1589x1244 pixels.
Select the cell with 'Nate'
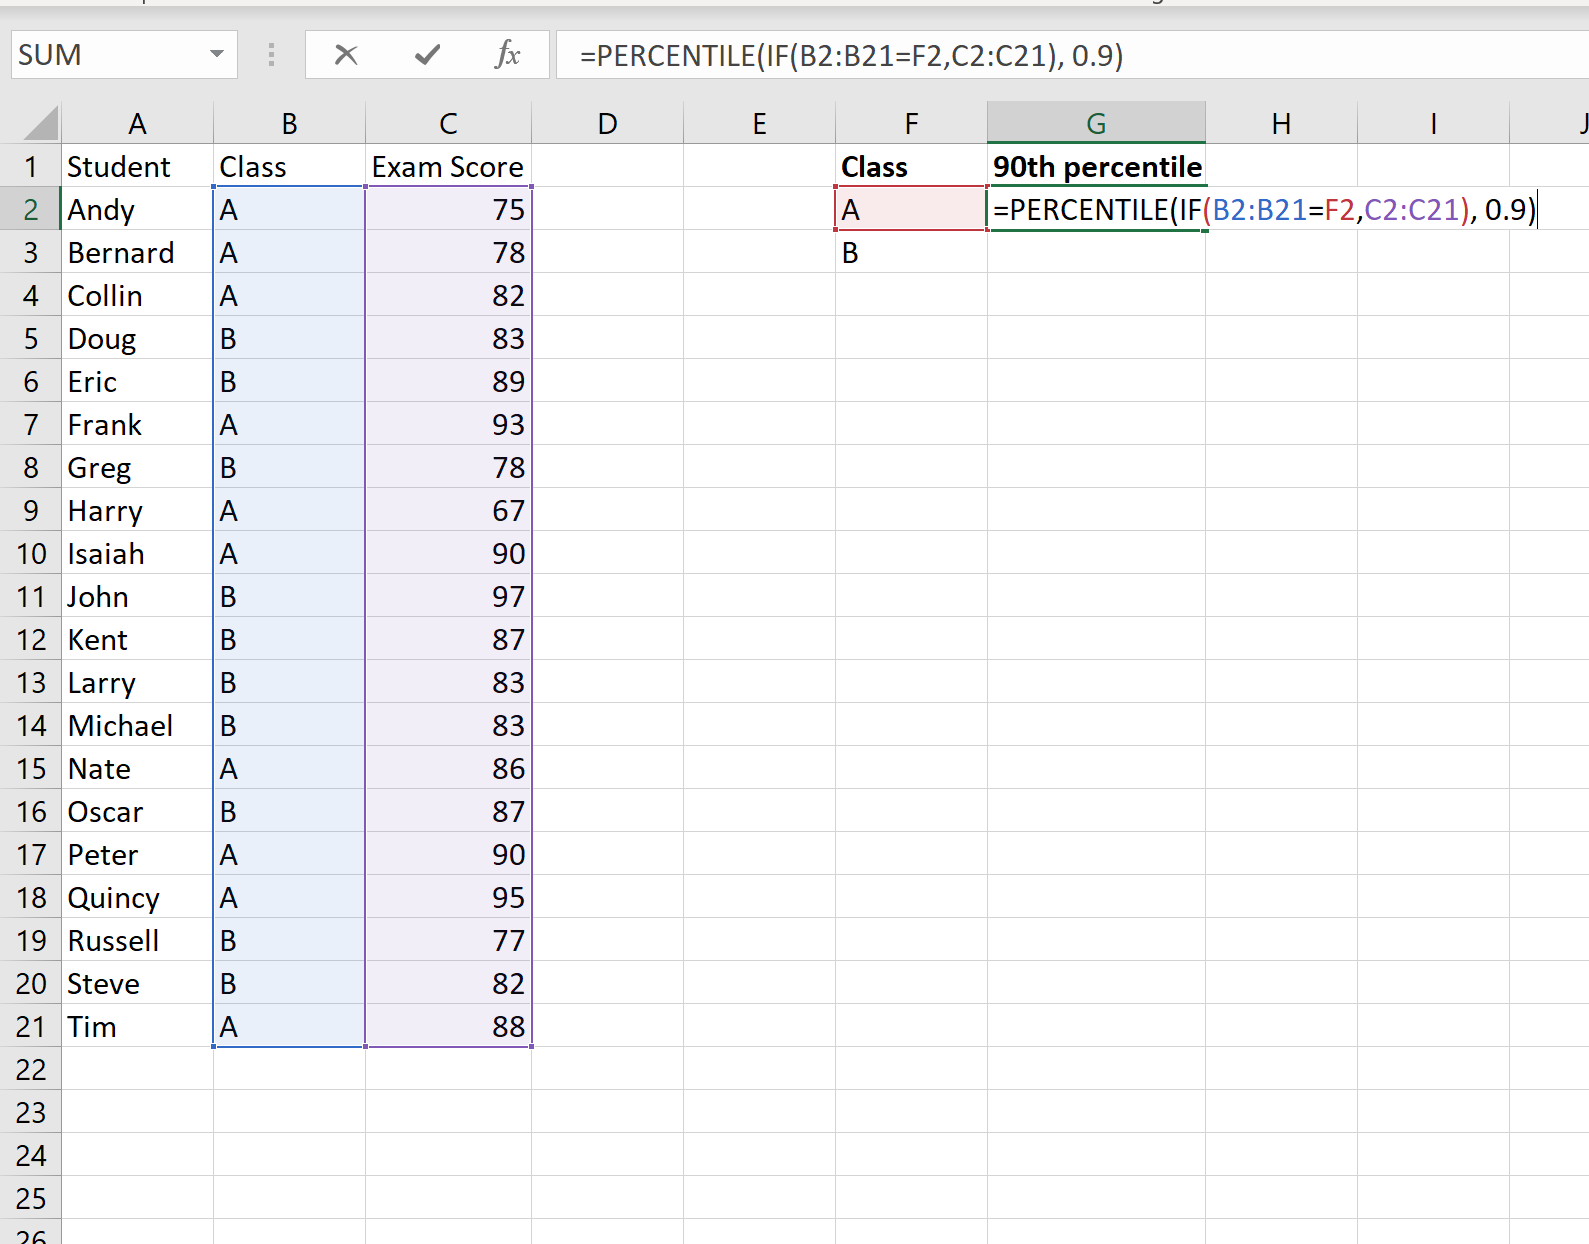point(137,768)
